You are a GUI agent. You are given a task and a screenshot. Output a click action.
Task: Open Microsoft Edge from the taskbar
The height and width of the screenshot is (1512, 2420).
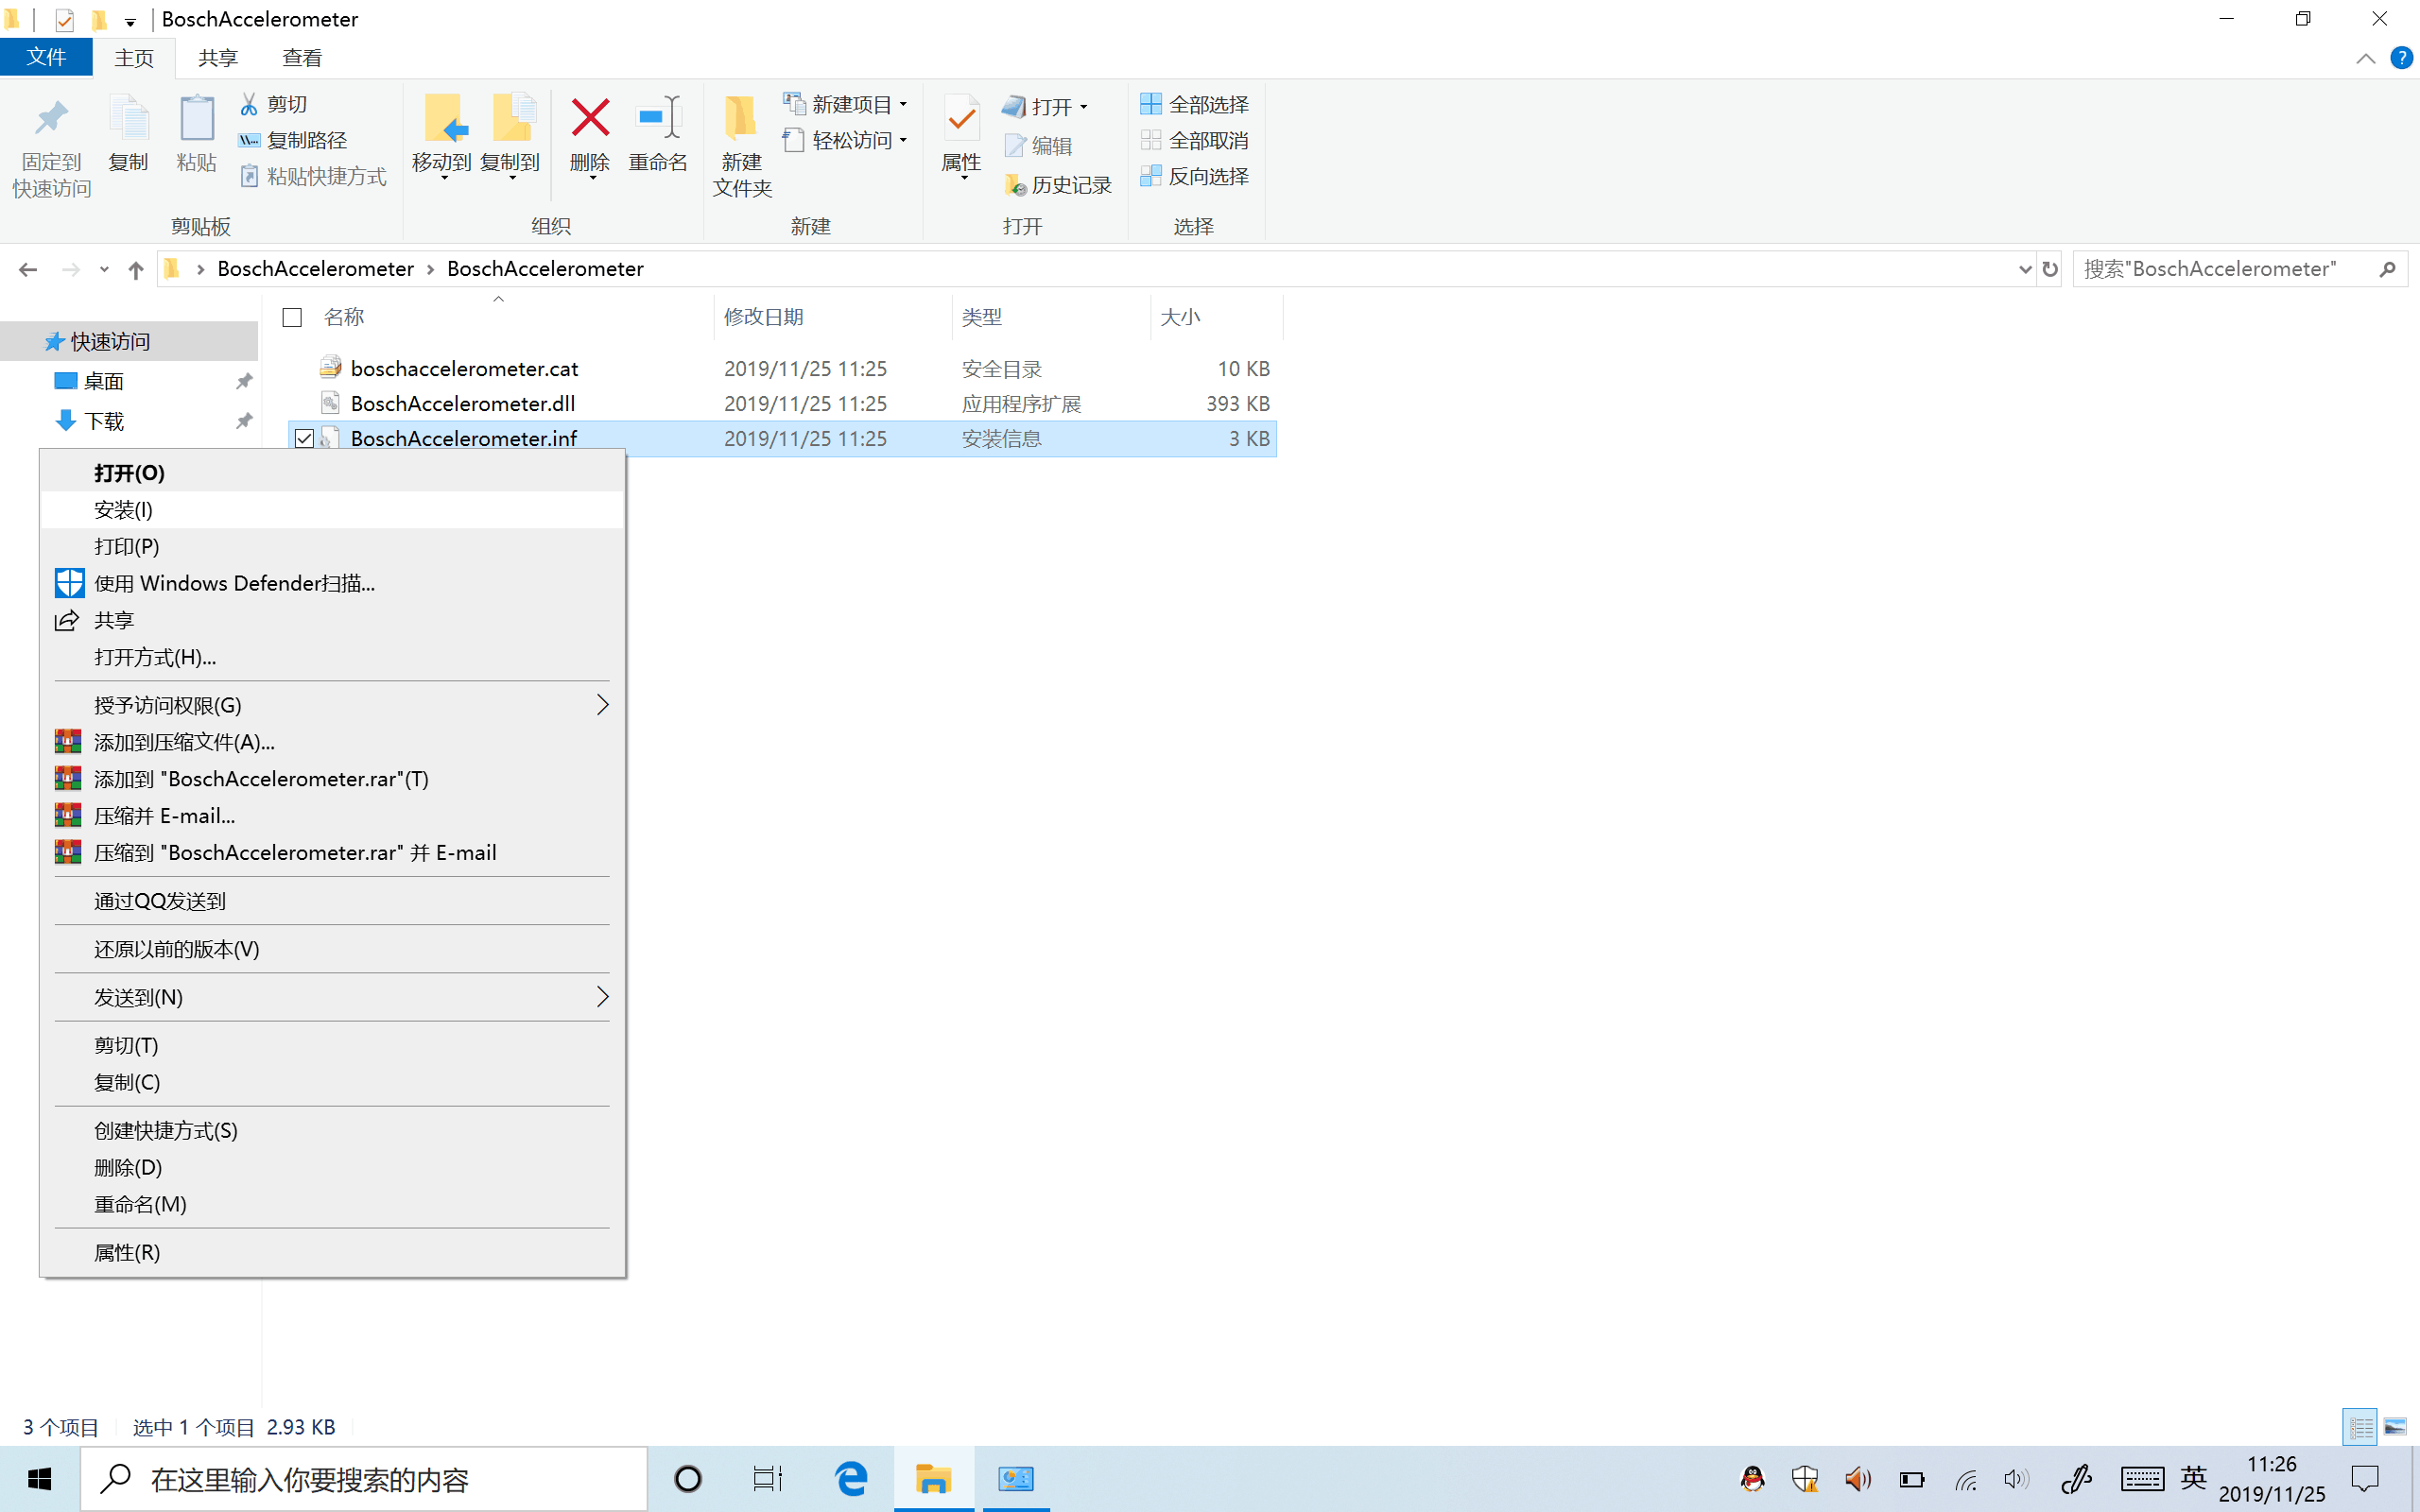coord(851,1478)
